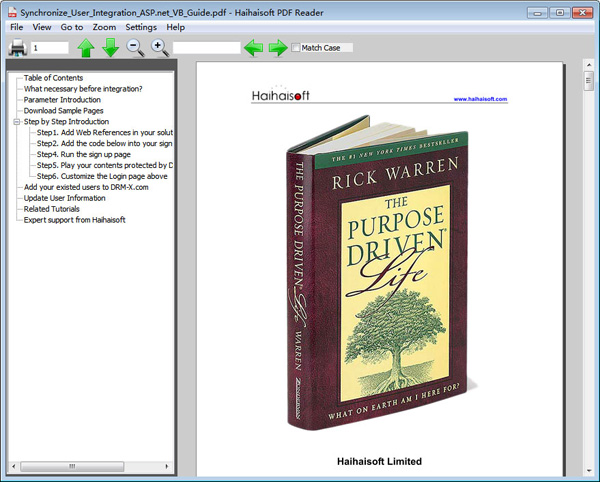Screen dimensions: 600x482
Task: Select Step6. Customize the Login page bookmark
Action: [x=102, y=176]
